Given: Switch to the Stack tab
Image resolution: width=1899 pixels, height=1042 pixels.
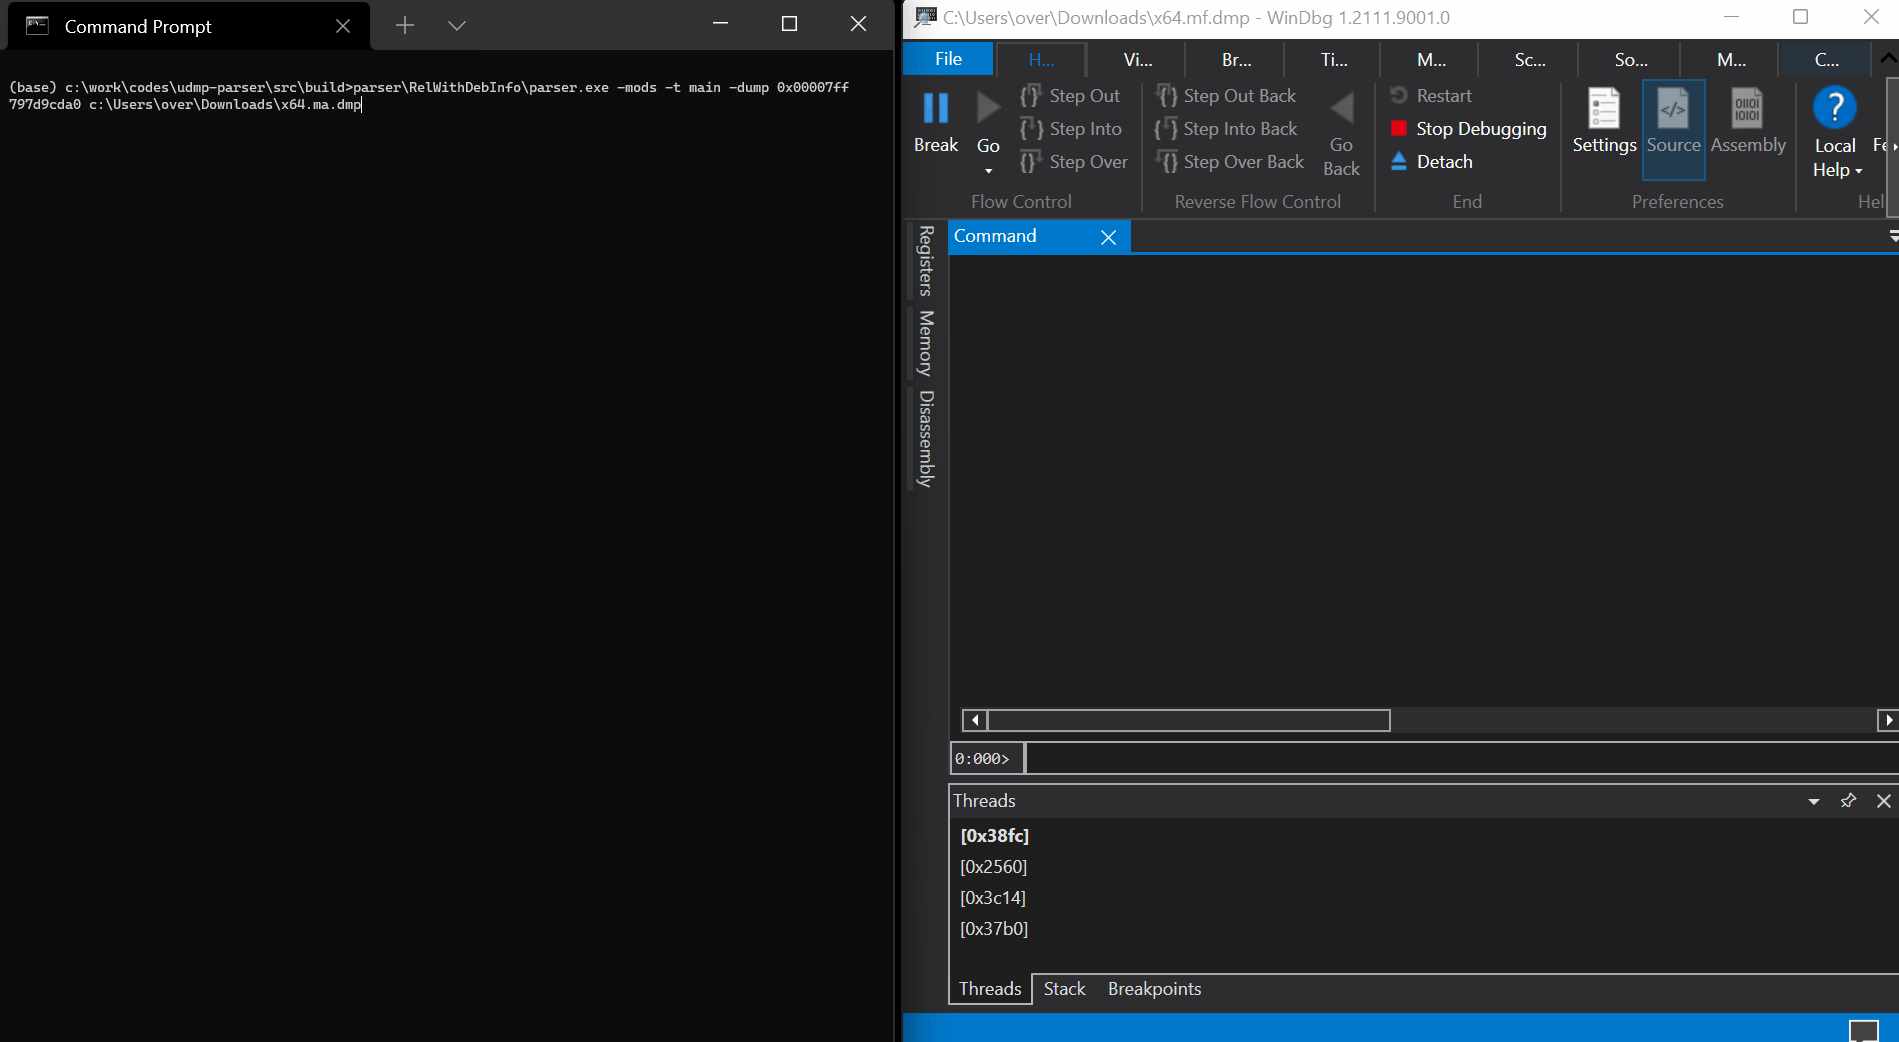Looking at the screenshot, I should (x=1063, y=988).
